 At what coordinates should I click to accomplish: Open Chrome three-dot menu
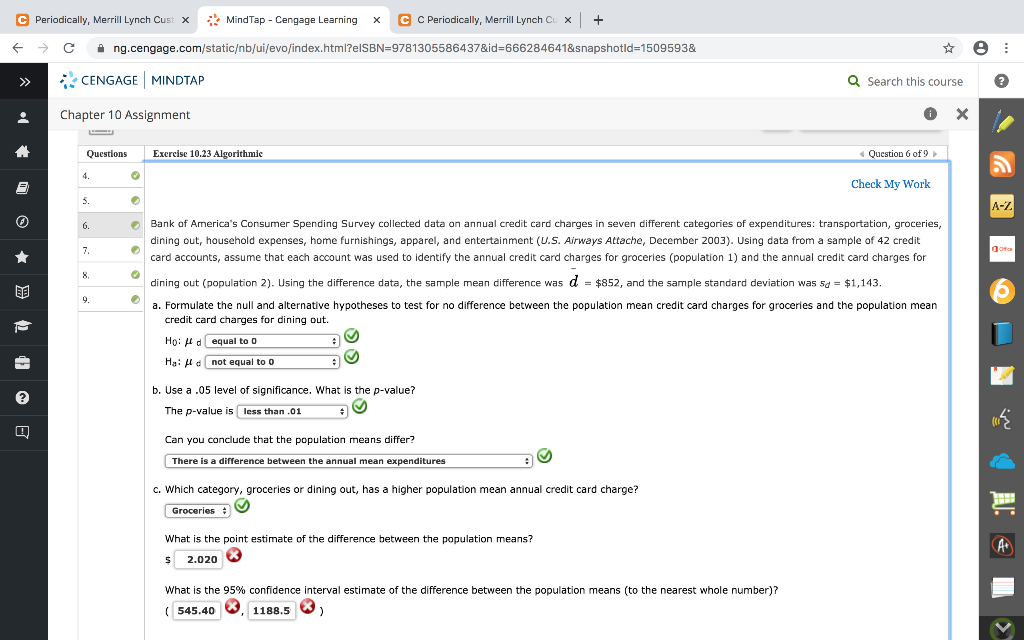(x=1006, y=48)
